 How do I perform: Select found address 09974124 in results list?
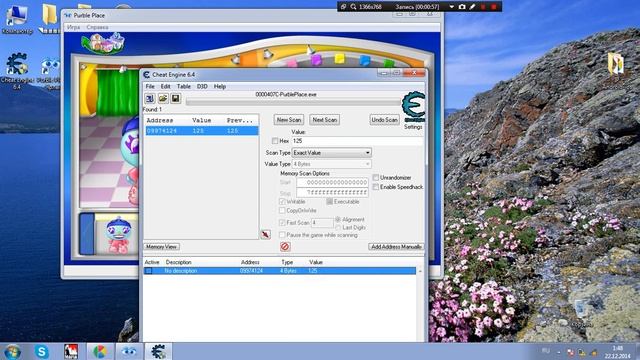tap(202, 131)
